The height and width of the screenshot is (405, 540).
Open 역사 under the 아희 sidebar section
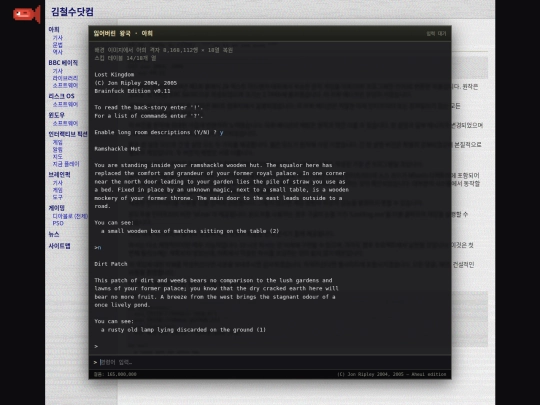pyautogui.click(x=58, y=52)
